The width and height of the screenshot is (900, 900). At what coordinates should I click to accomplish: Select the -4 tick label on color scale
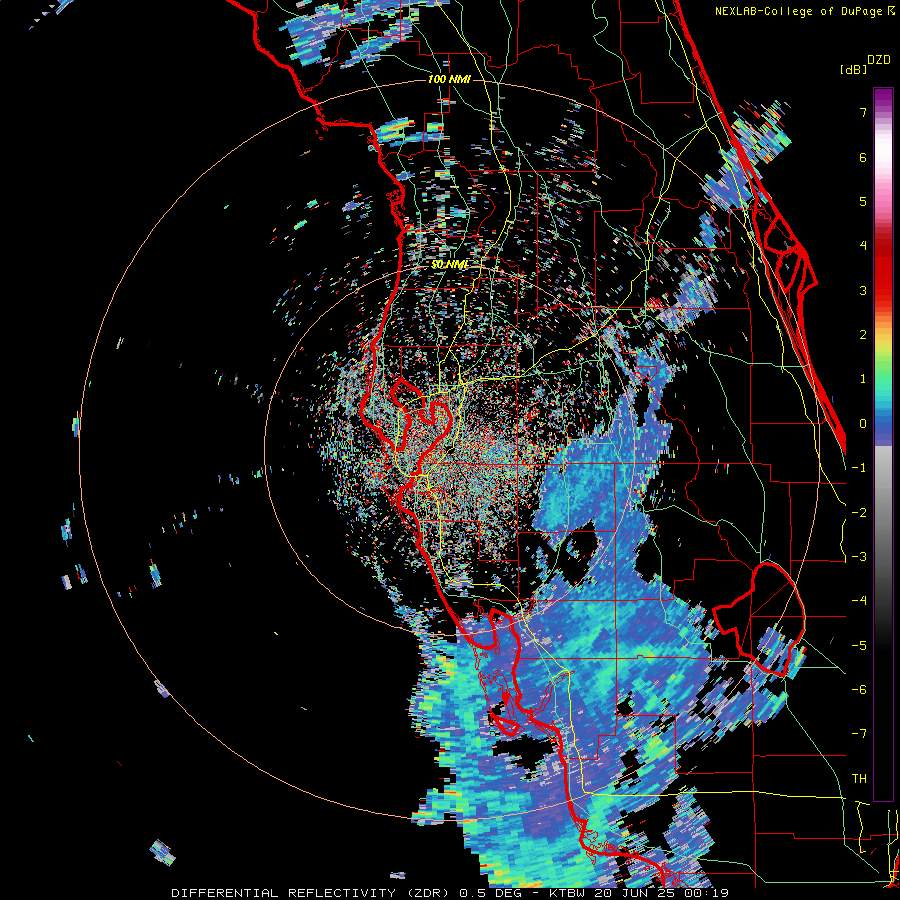(859, 601)
